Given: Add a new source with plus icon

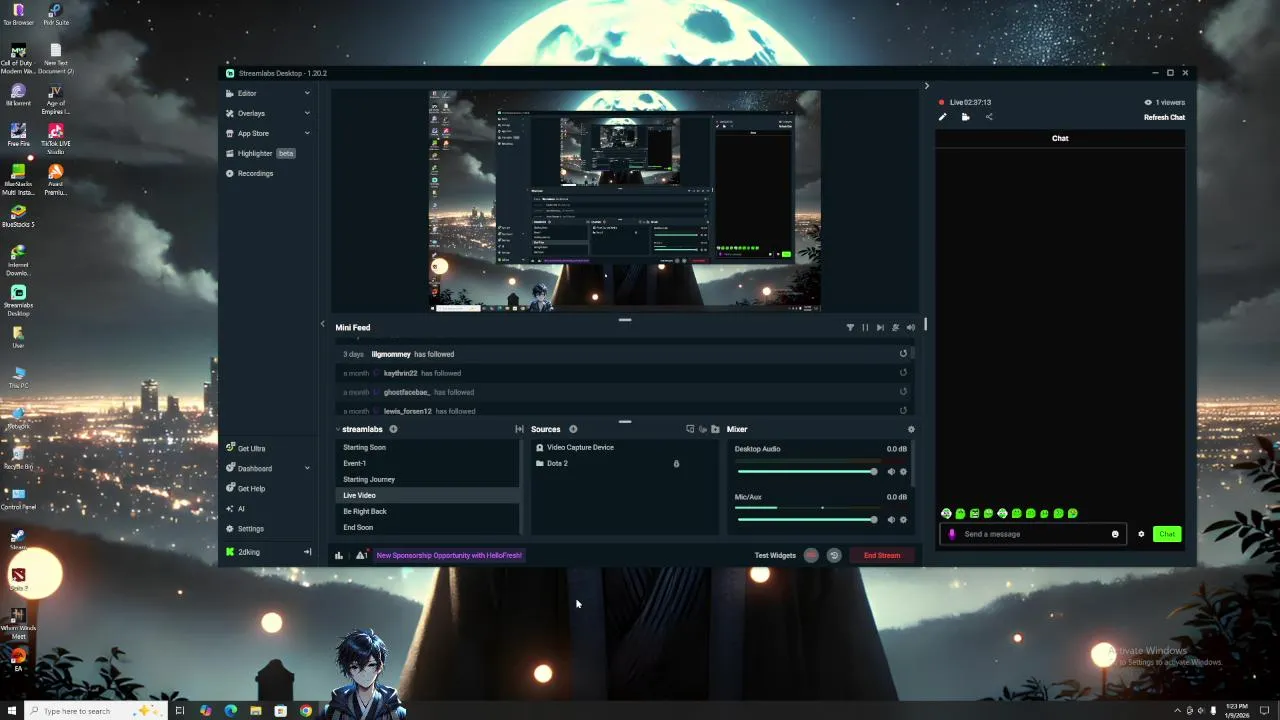Looking at the screenshot, I should (x=573, y=429).
